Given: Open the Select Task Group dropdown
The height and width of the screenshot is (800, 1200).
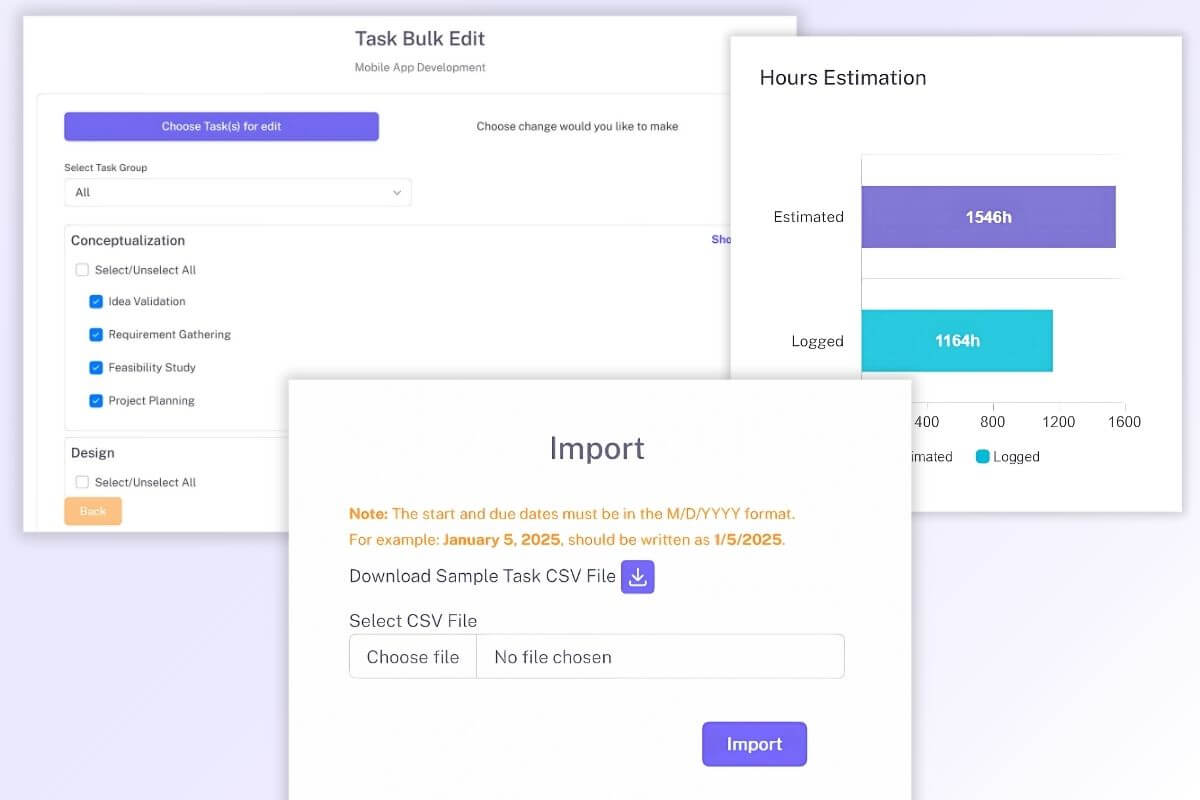Looking at the screenshot, I should [237, 192].
